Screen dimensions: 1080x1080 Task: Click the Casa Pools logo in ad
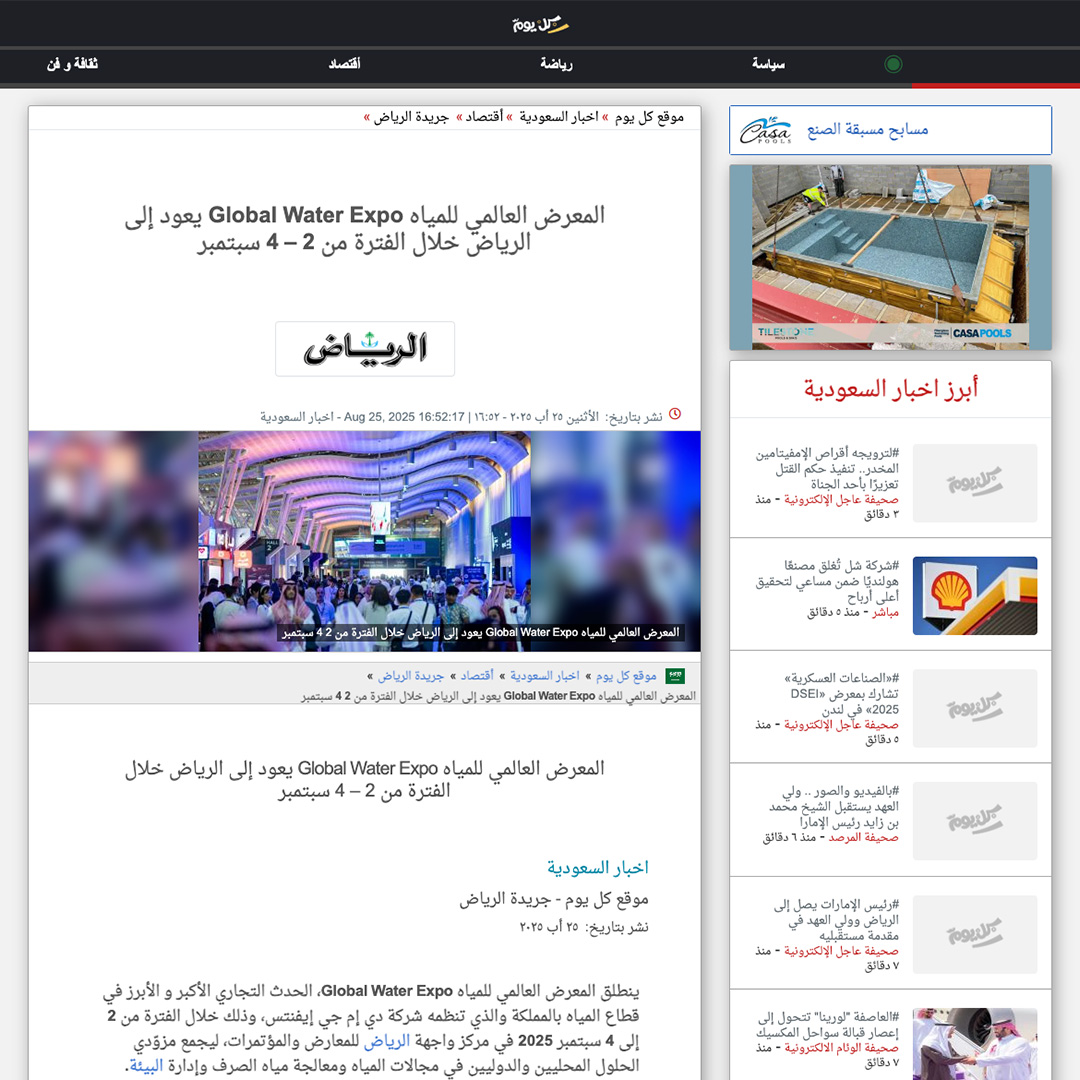pyautogui.click(x=765, y=130)
